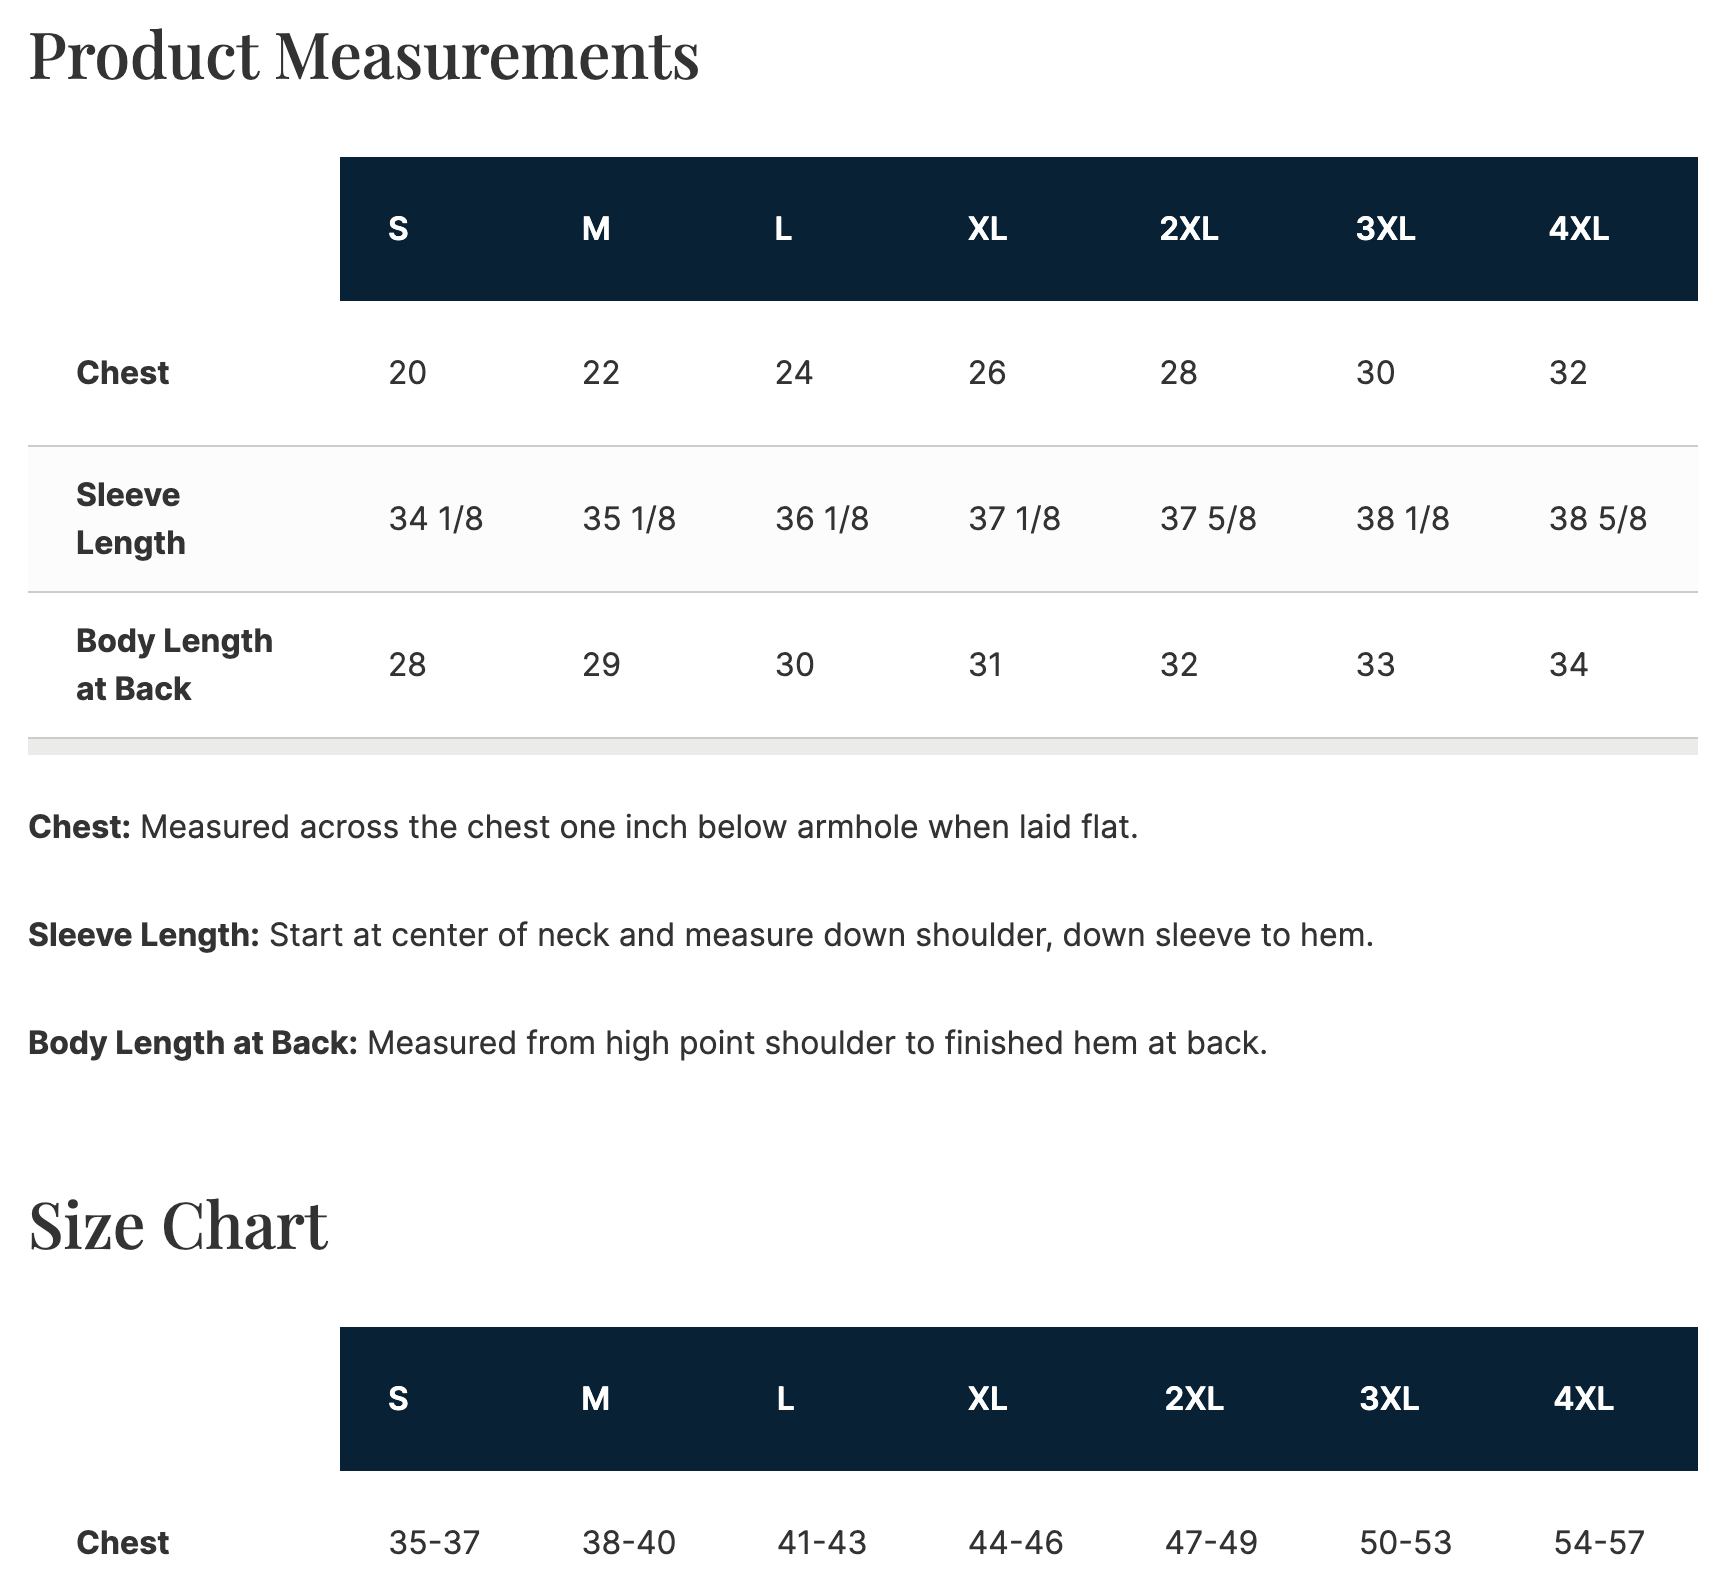Click the M header in the Size Chart

click(x=596, y=1398)
